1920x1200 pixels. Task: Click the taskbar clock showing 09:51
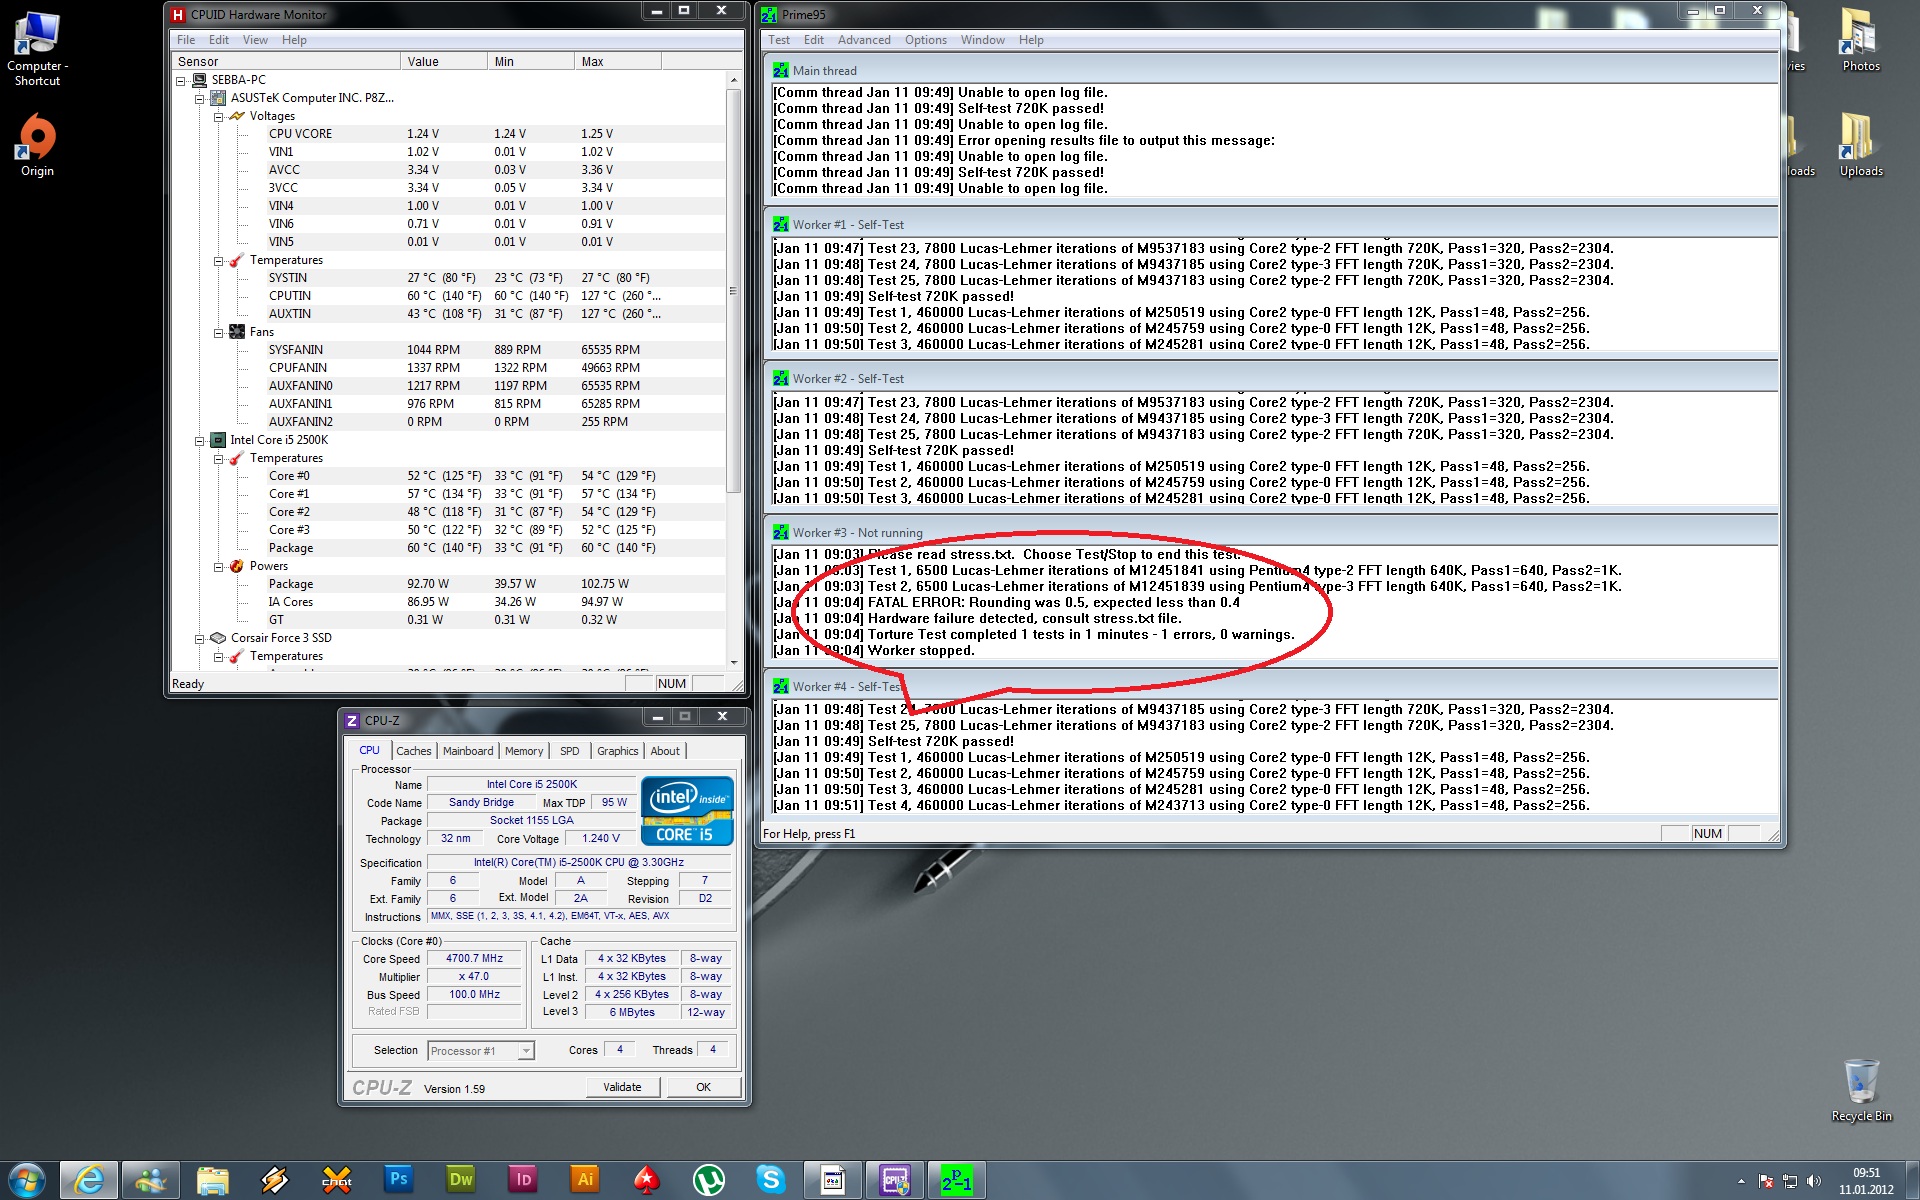tap(1866, 1181)
